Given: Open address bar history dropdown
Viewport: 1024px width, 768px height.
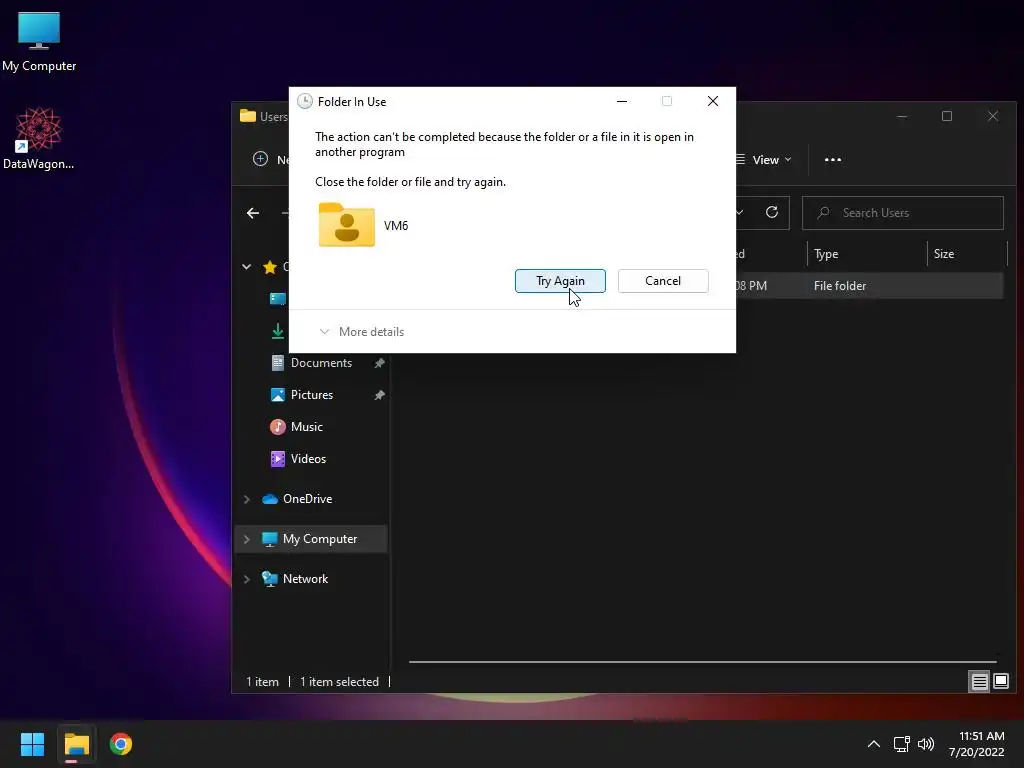Looking at the screenshot, I should pyautogui.click(x=740, y=212).
